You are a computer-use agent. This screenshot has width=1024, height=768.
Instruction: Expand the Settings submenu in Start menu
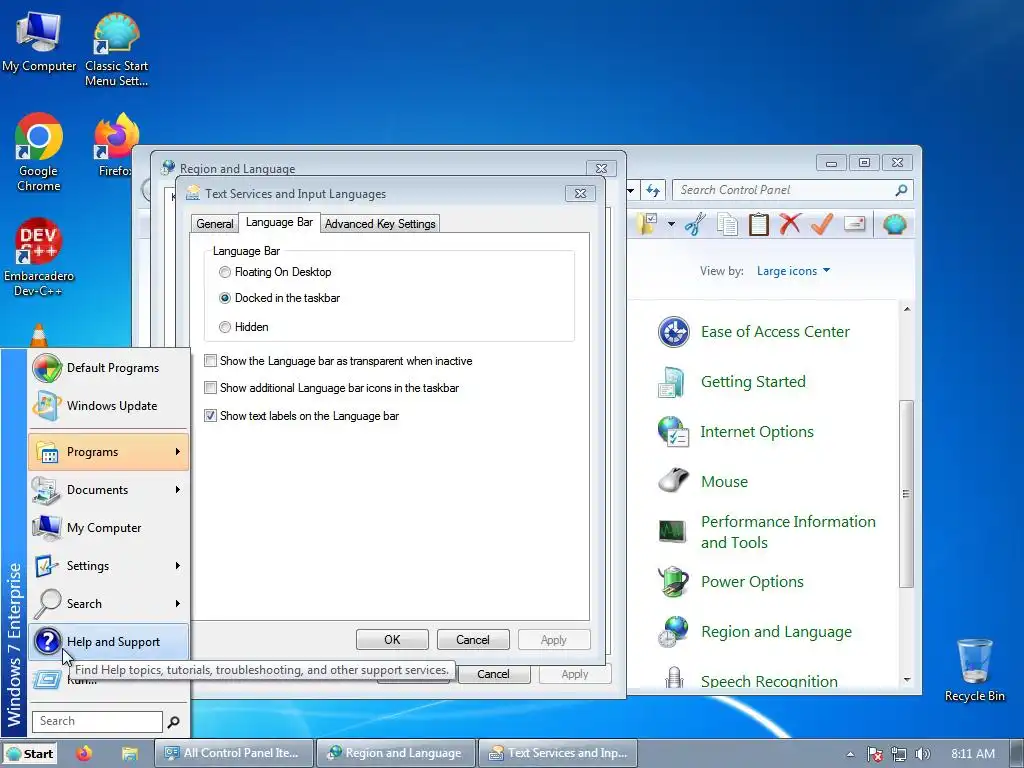point(109,566)
